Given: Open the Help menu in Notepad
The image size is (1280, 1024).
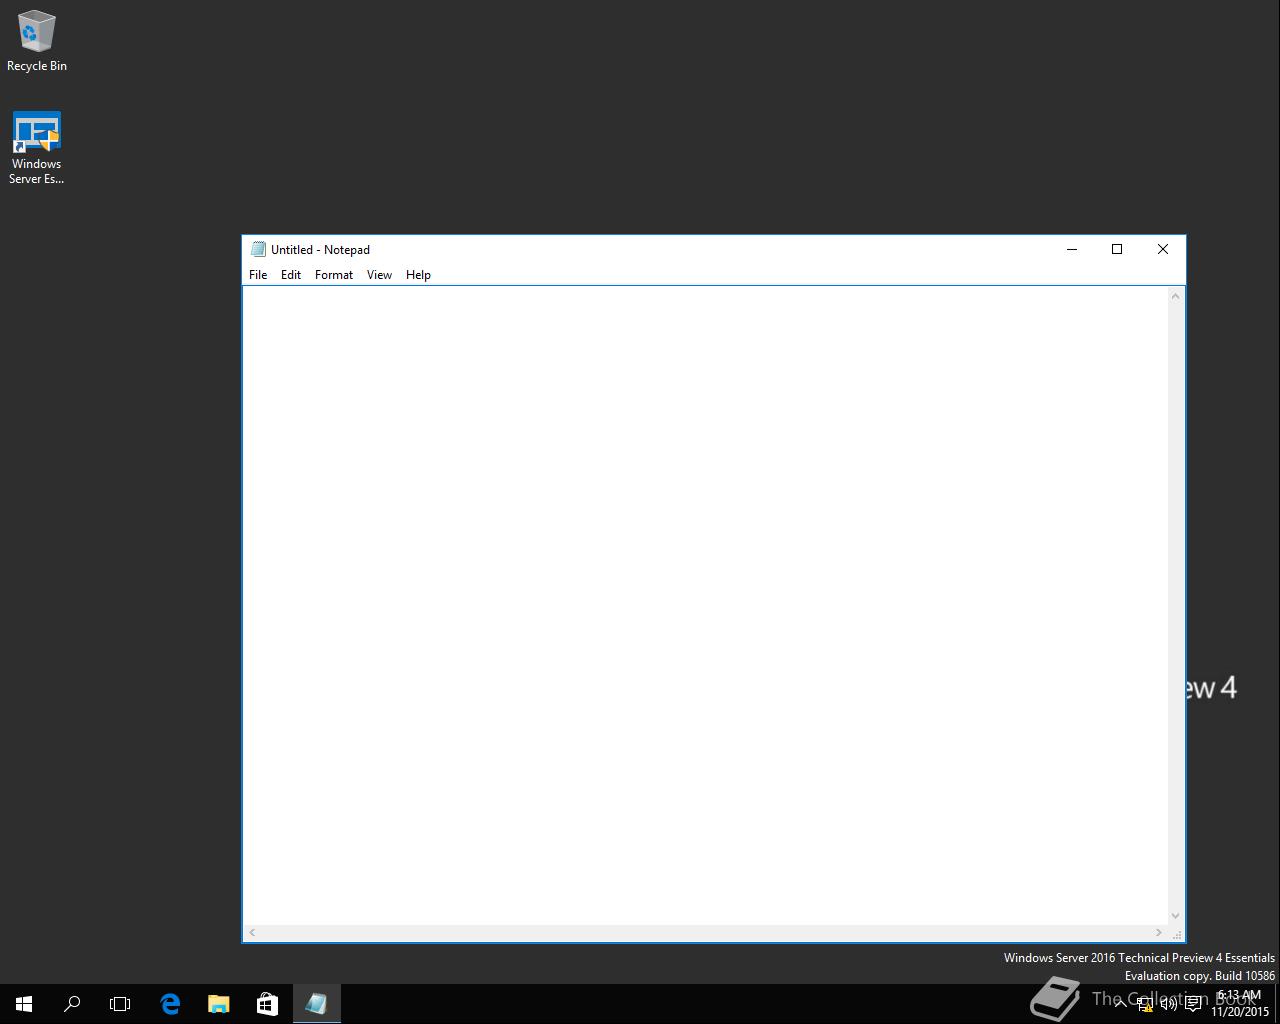Looking at the screenshot, I should pyautogui.click(x=418, y=275).
